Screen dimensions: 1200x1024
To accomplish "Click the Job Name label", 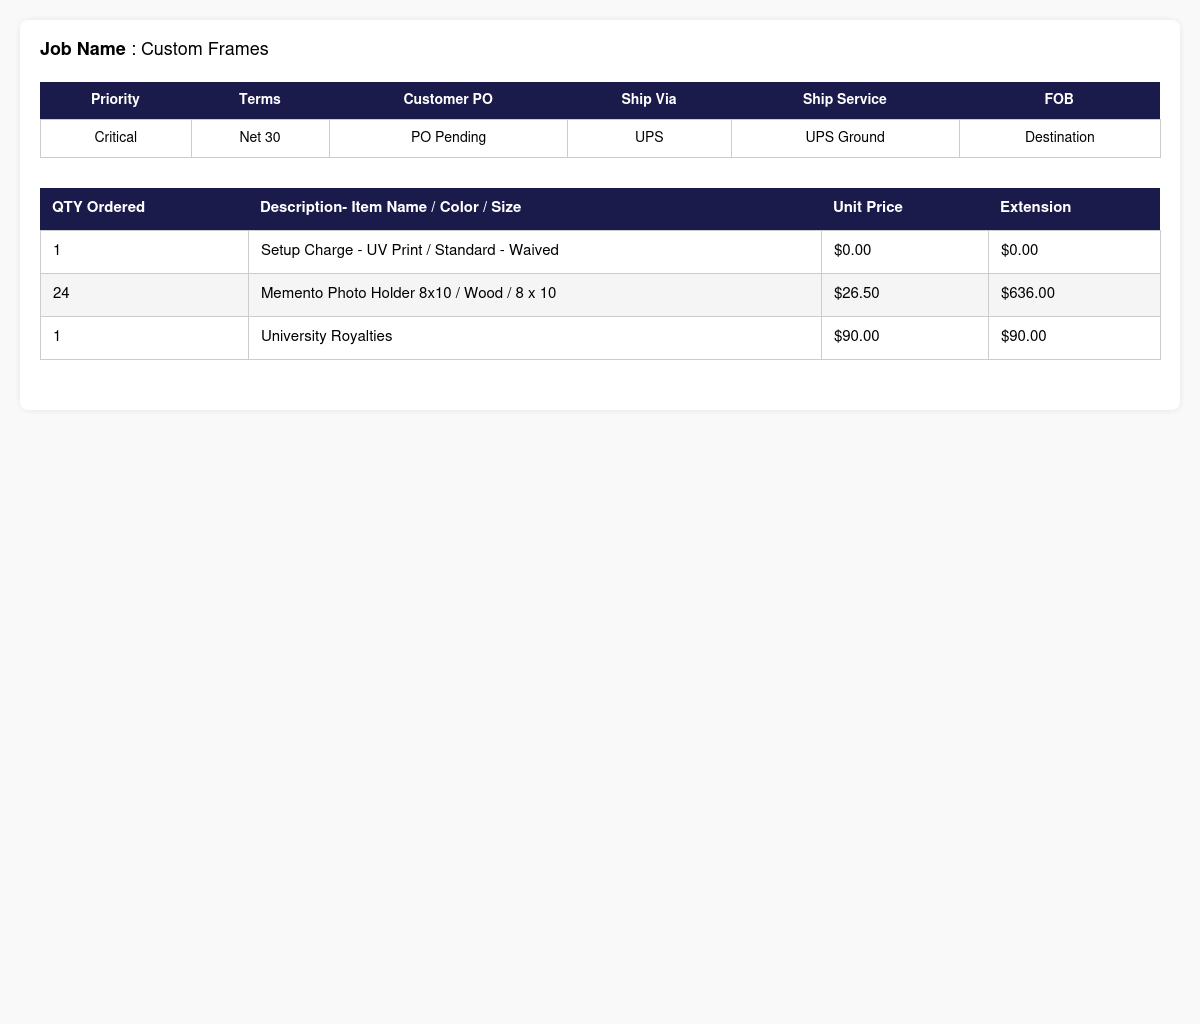I will click(83, 49).
